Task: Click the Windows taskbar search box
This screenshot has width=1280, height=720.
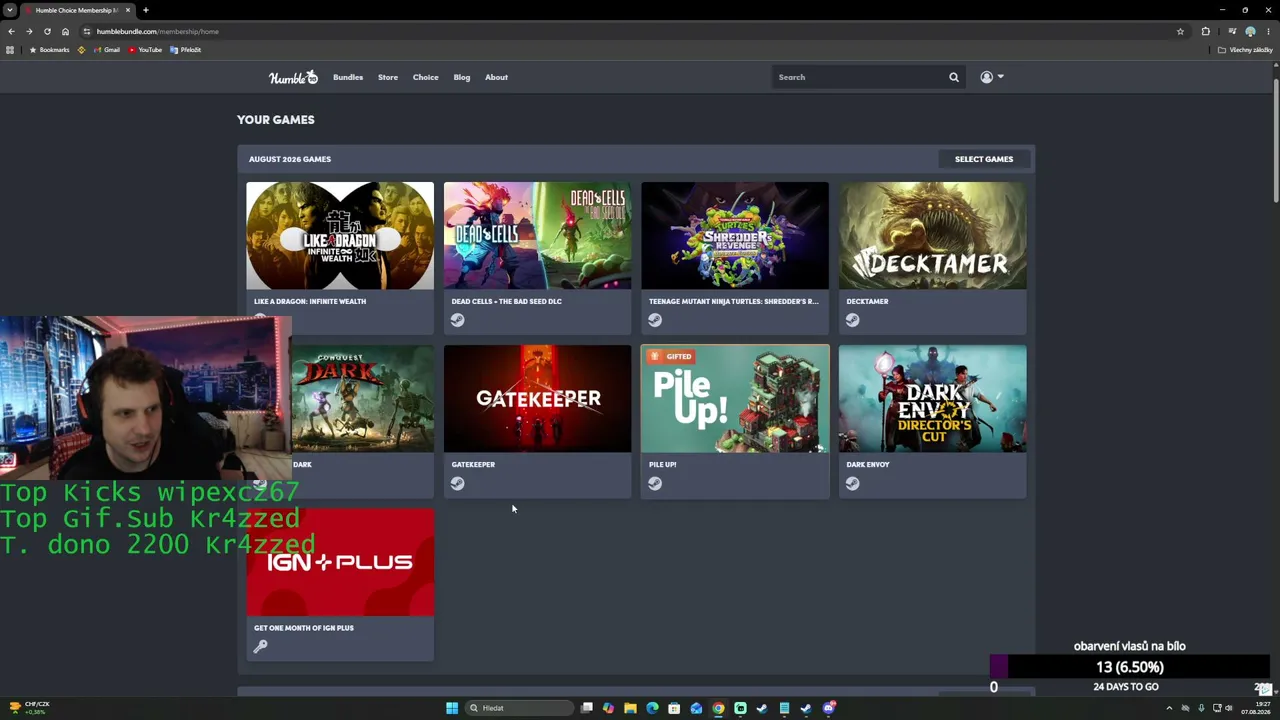Action: 520,708
